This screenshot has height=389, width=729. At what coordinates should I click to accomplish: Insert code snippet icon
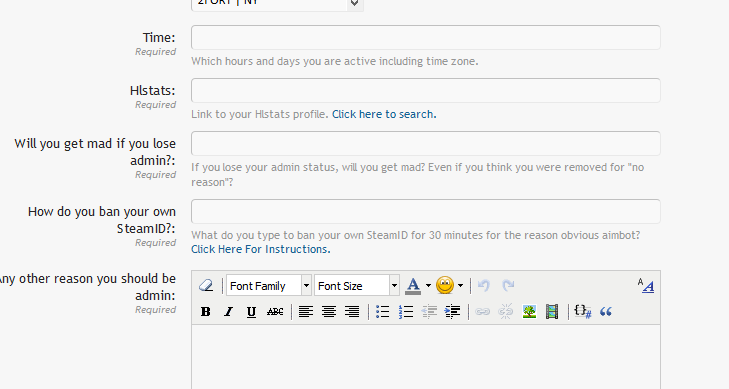[583, 312]
